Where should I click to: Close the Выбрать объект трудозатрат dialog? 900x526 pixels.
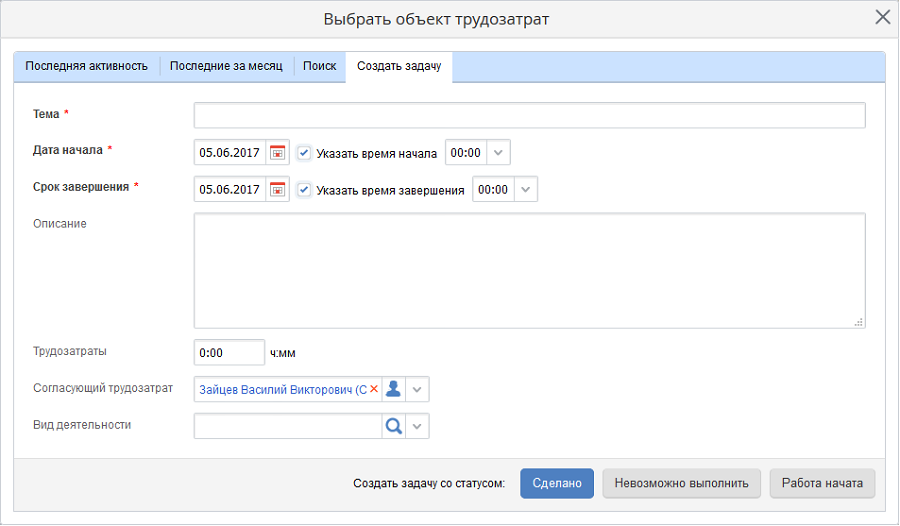(882, 17)
